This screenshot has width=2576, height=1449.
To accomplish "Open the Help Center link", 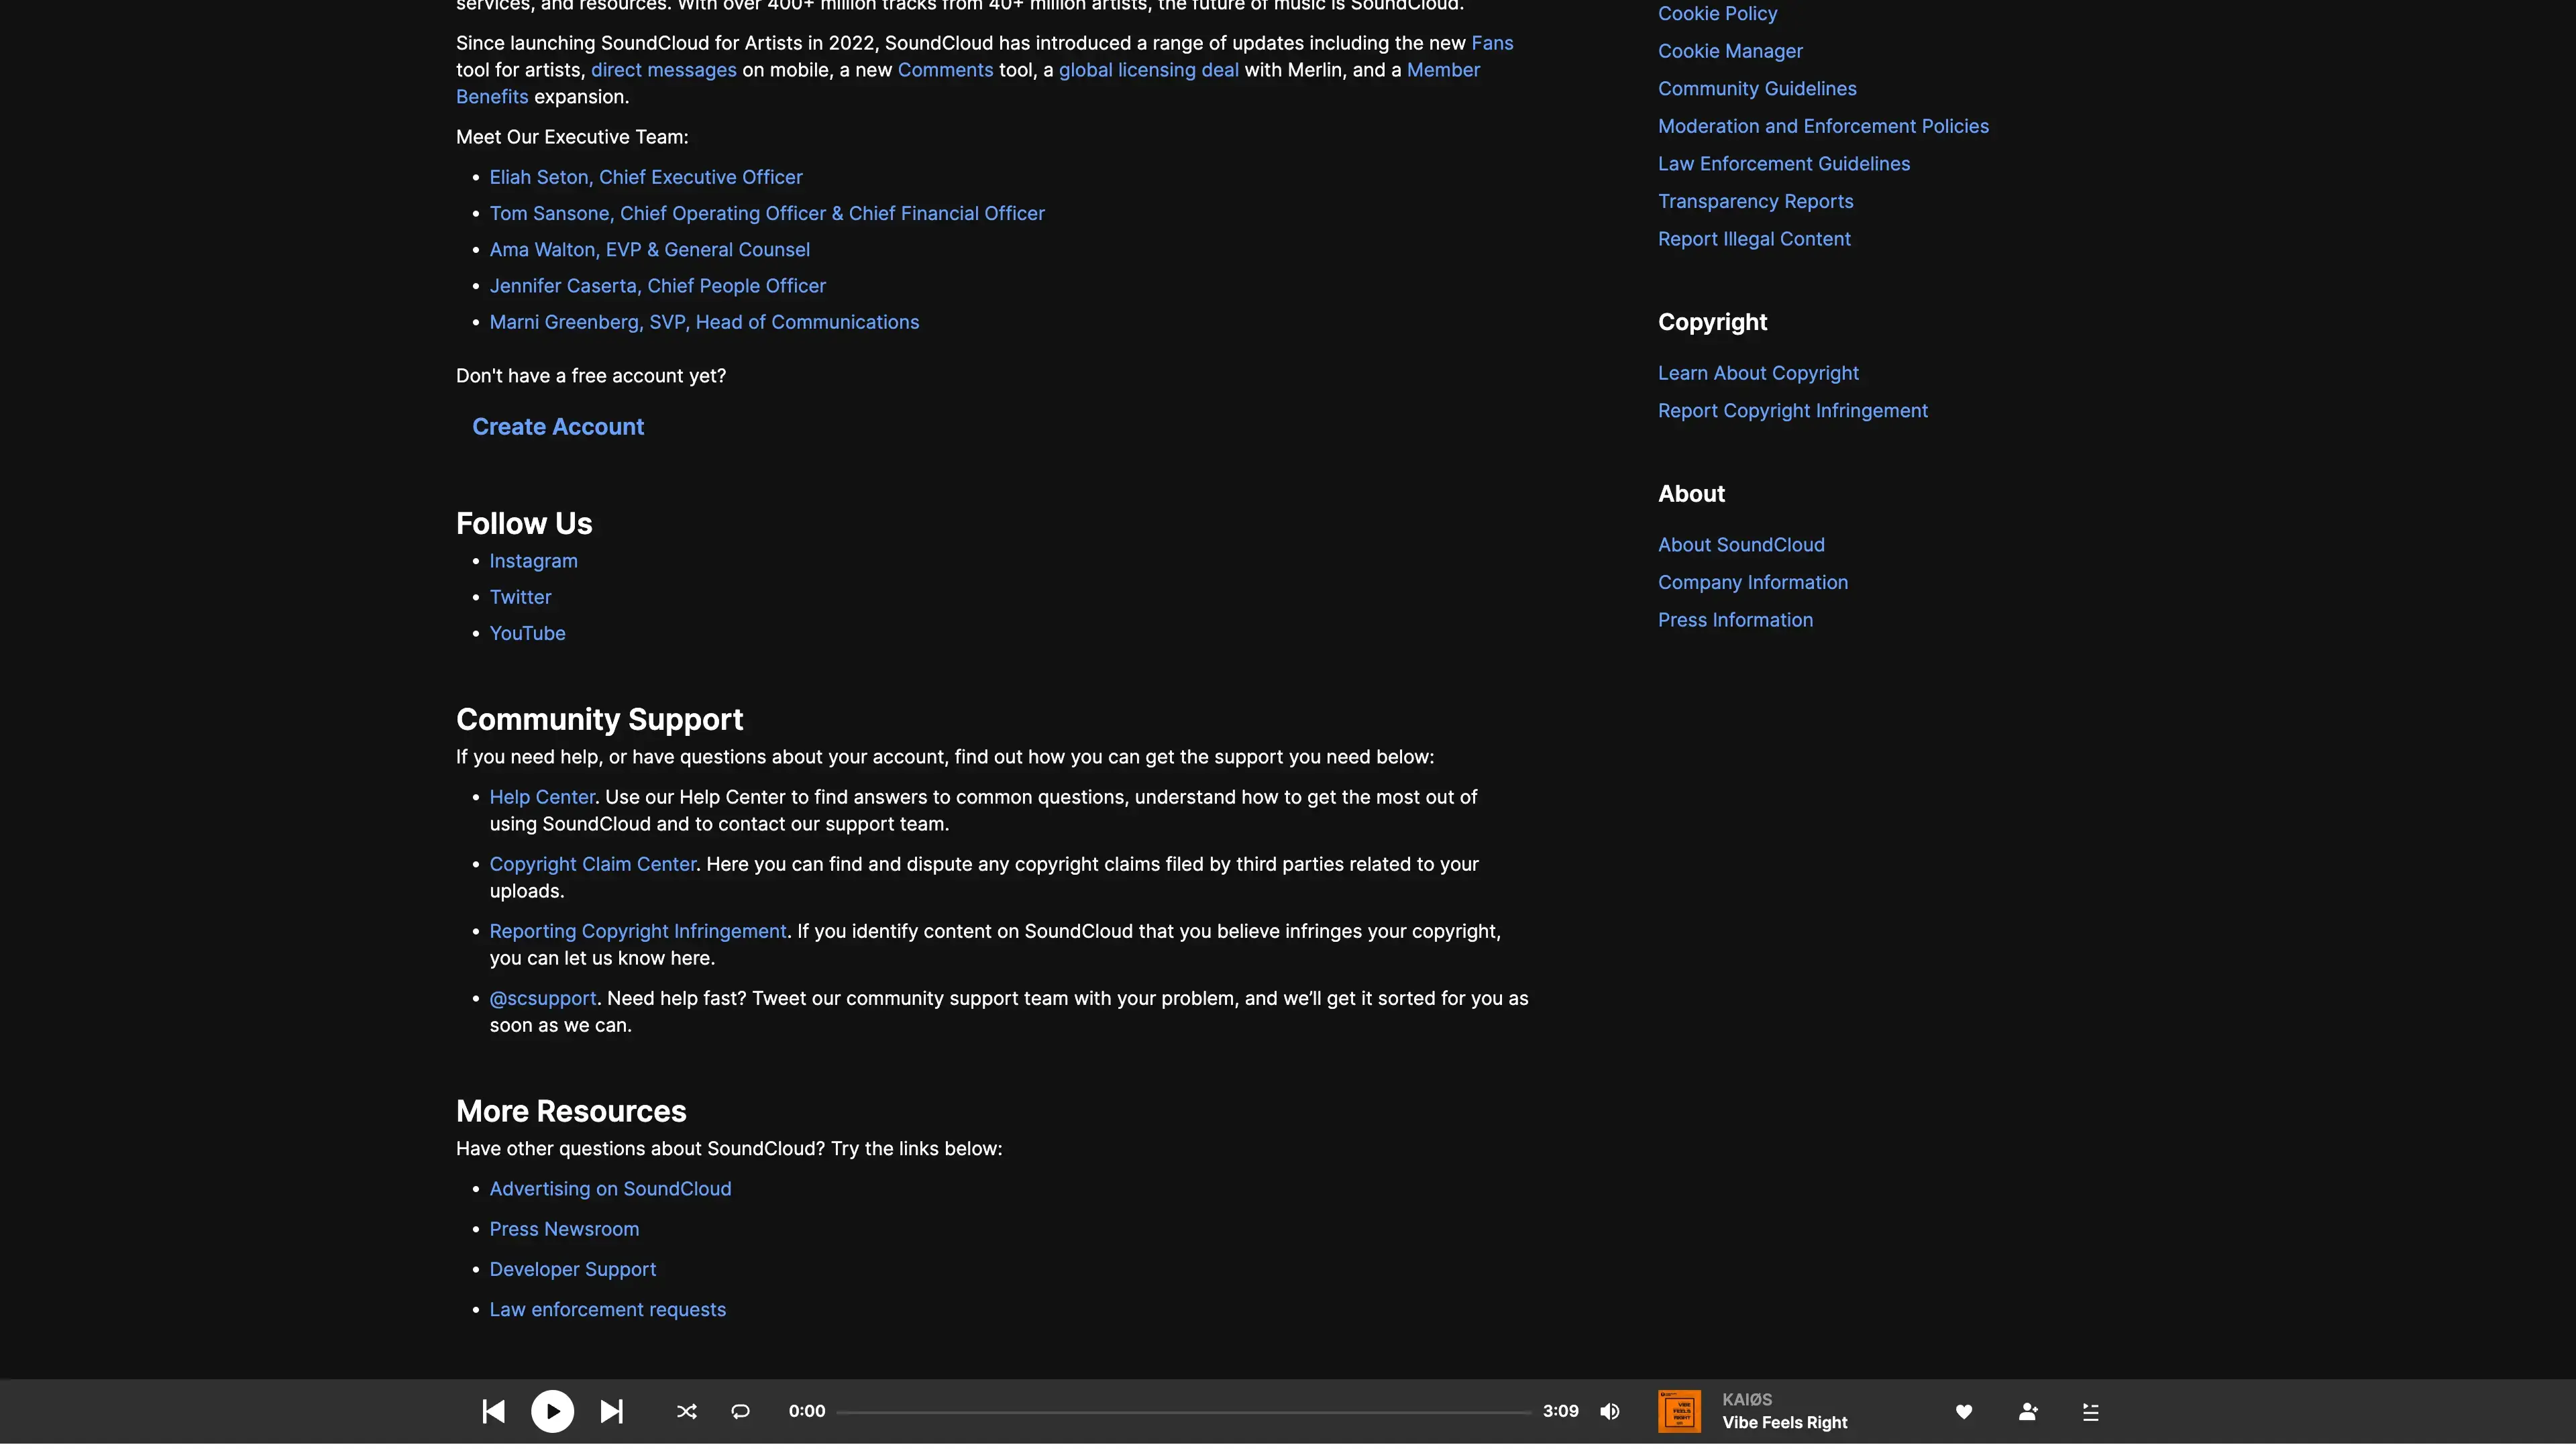I will click(x=541, y=797).
